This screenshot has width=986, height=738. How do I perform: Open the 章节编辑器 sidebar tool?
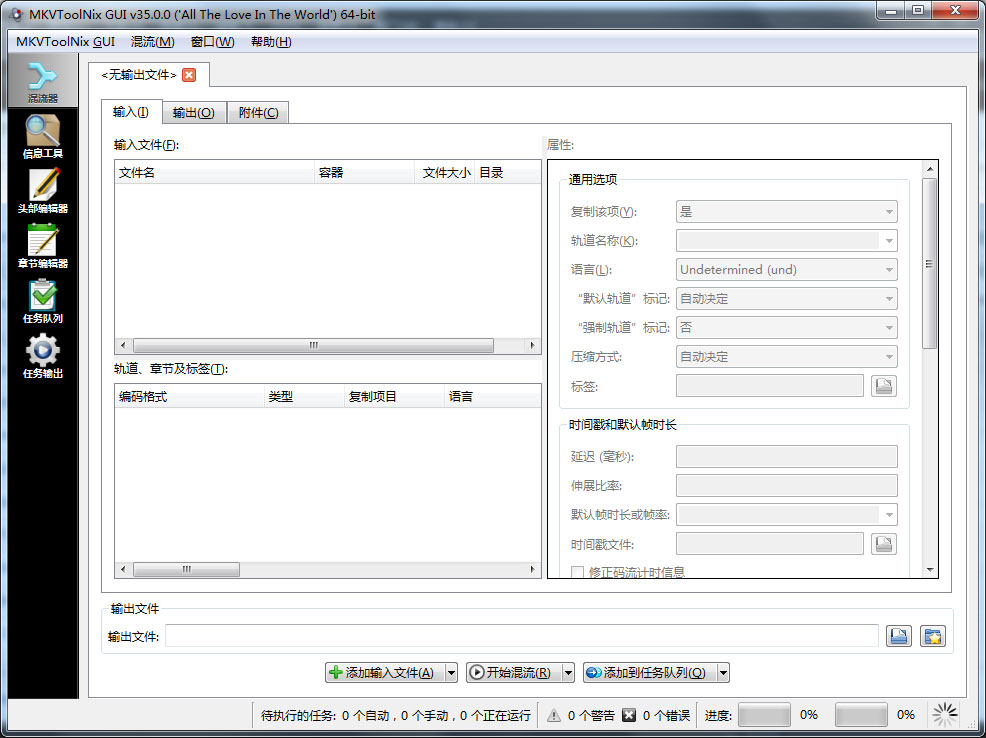pyautogui.click(x=42, y=246)
